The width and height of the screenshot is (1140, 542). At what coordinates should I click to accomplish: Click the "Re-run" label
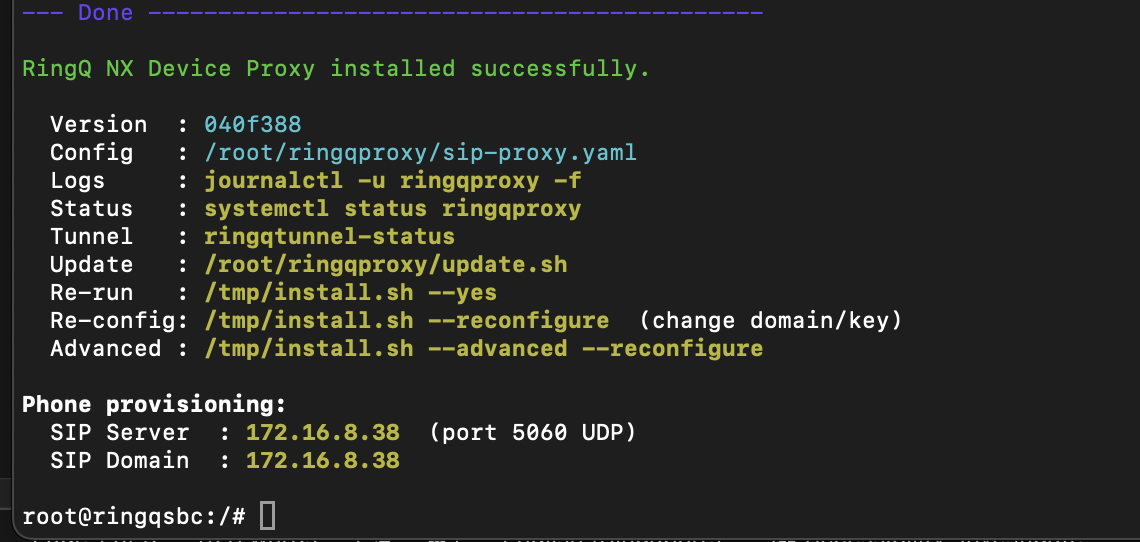coord(92,293)
